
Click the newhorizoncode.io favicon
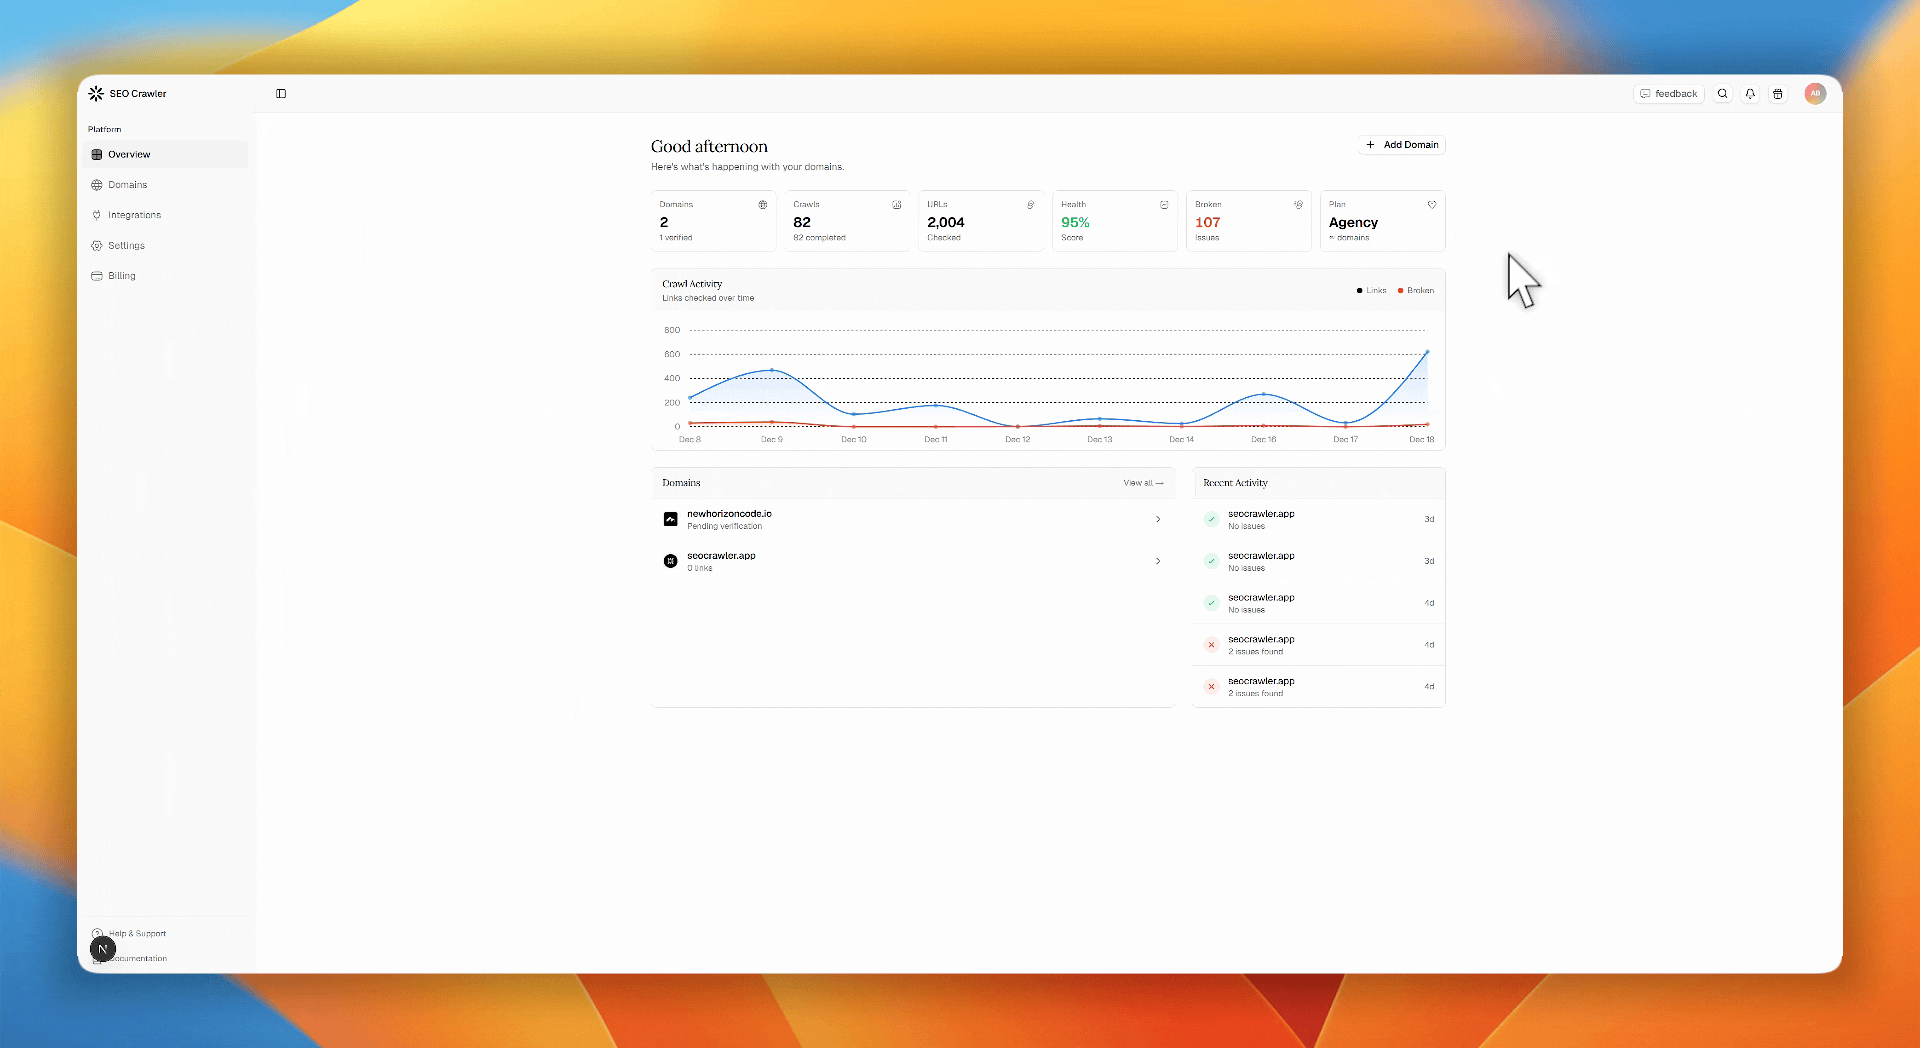(x=671, y=519)
